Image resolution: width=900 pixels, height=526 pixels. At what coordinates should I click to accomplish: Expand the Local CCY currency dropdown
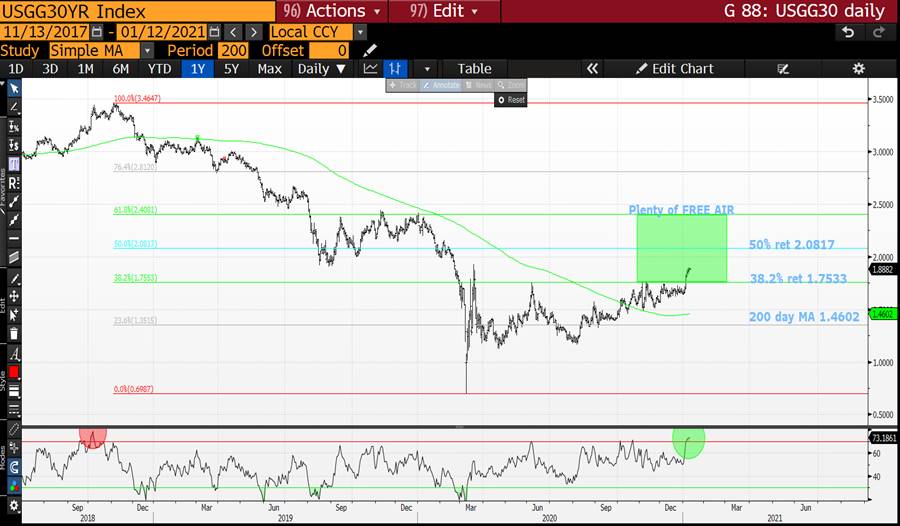pos(360,32)
